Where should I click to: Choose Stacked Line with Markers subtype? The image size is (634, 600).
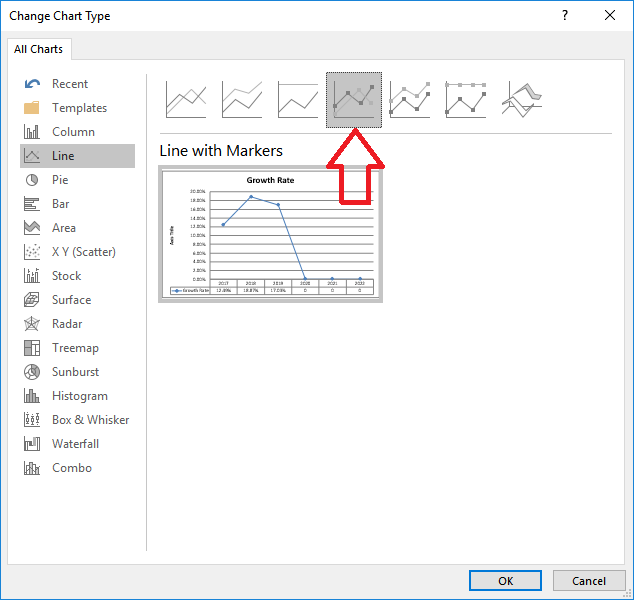pyautogui.click(x=409, y=100)
